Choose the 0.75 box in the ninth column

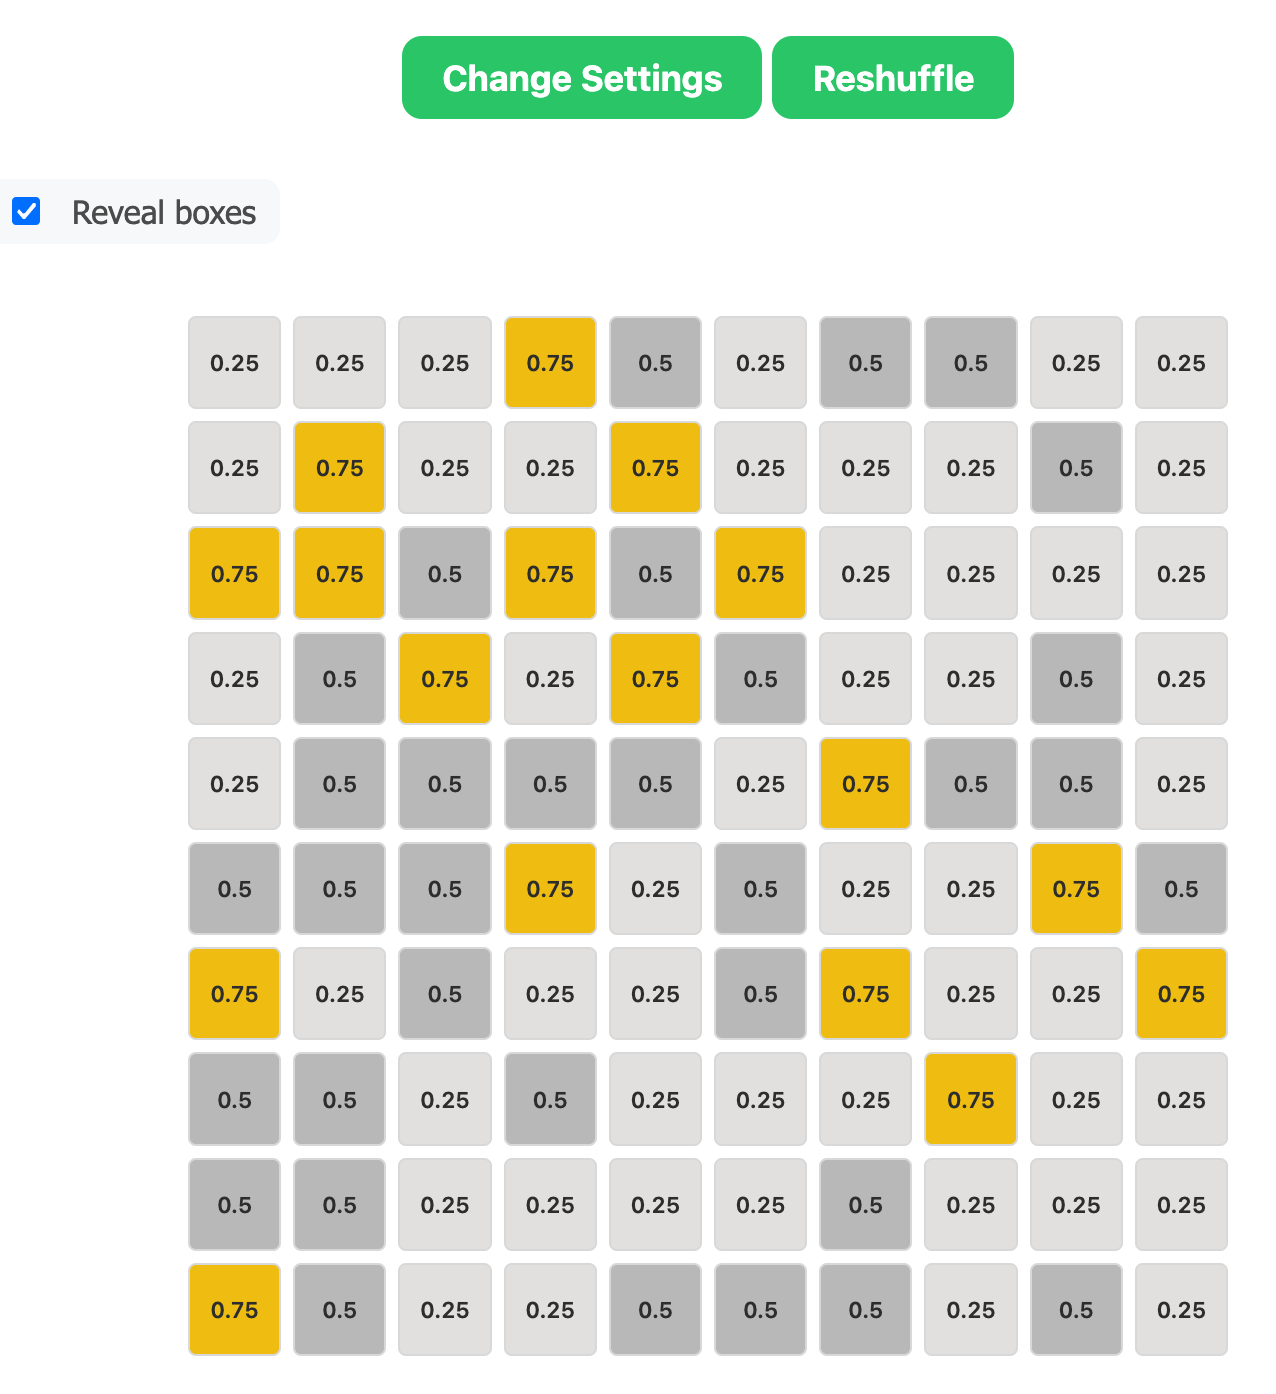coord(1076,889)
